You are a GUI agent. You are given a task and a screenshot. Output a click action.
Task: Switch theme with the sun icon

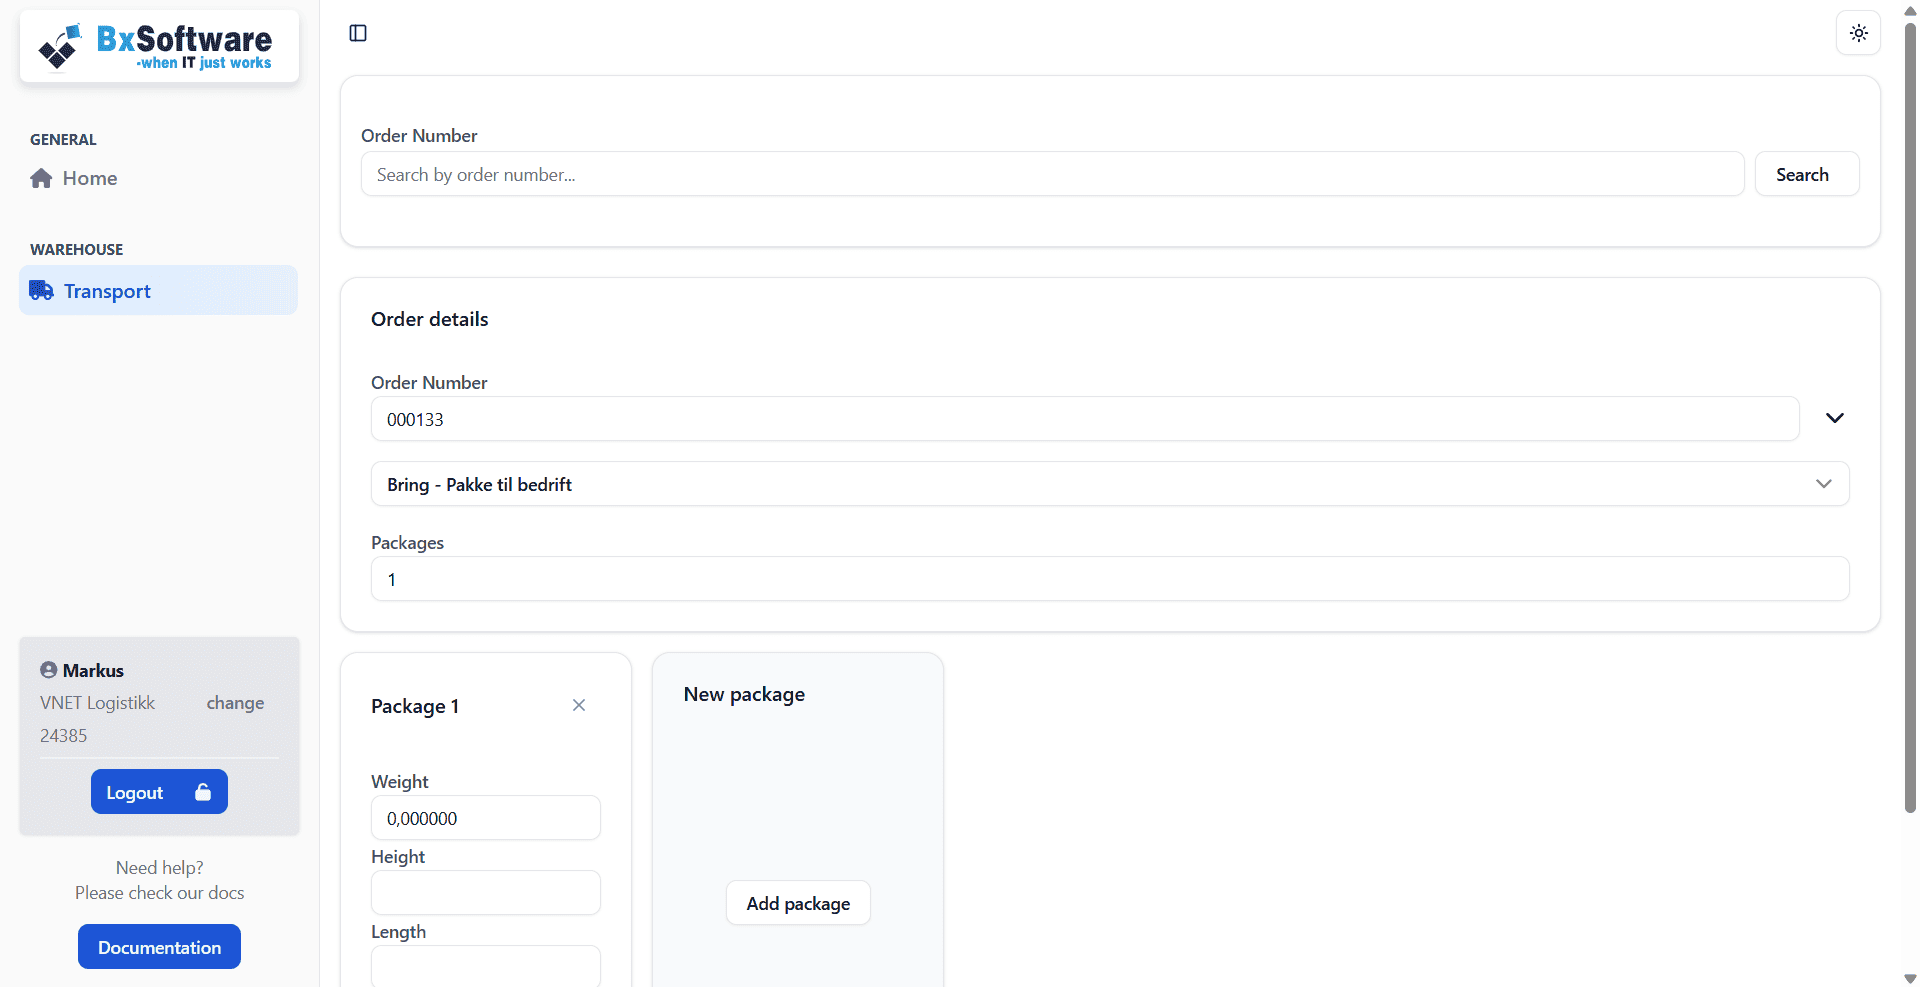coord(1858,33)
